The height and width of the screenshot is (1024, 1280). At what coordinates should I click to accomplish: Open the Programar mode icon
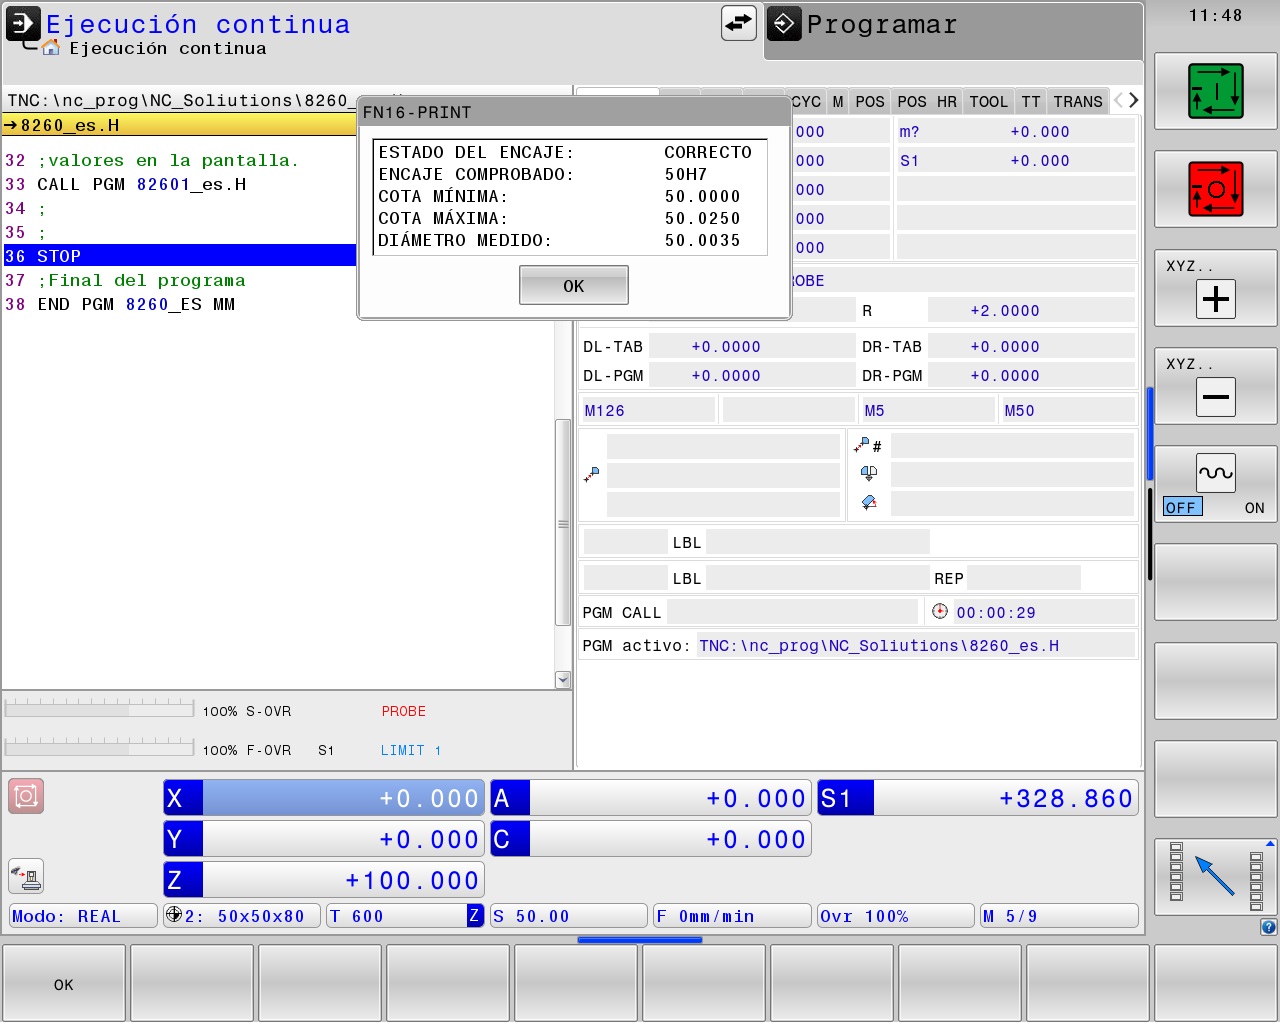pyautogui.click(x=784, y=24)
